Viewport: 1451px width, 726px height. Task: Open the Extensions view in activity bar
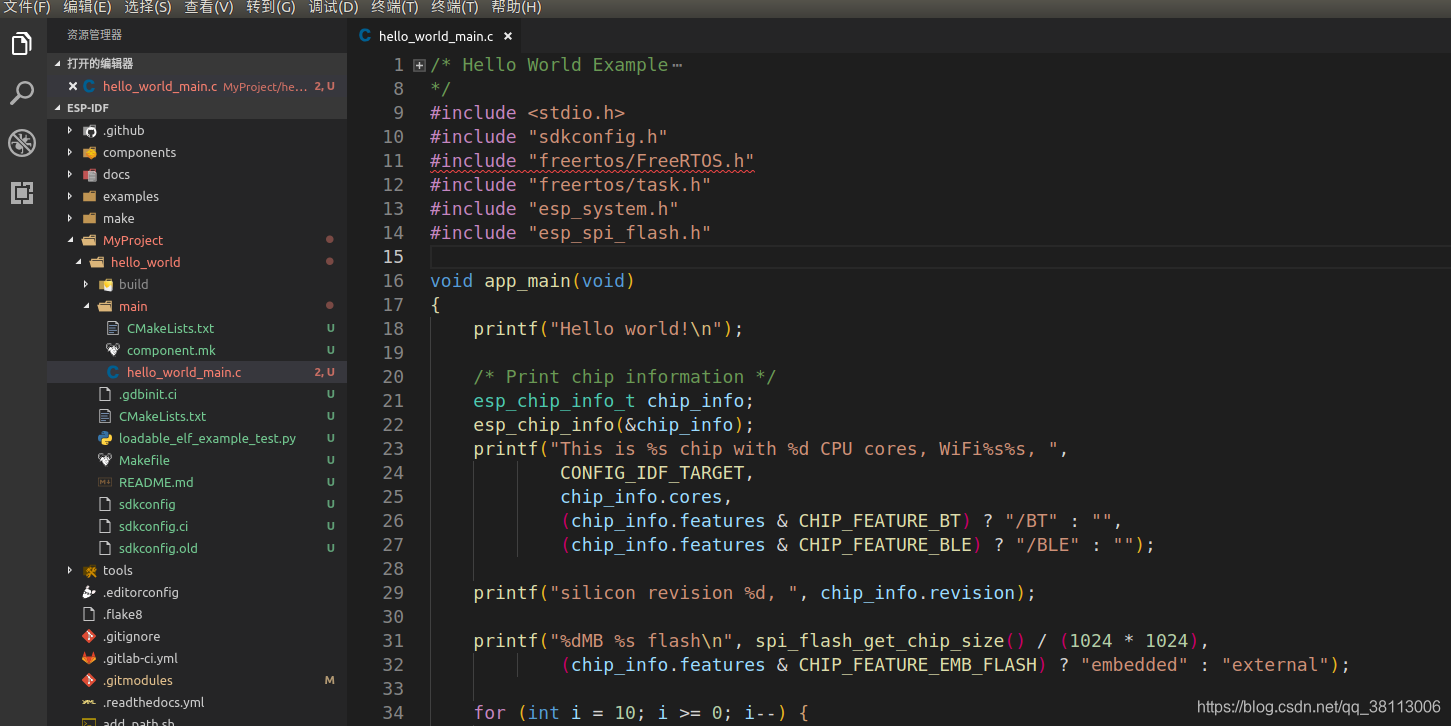pos(22,193)
